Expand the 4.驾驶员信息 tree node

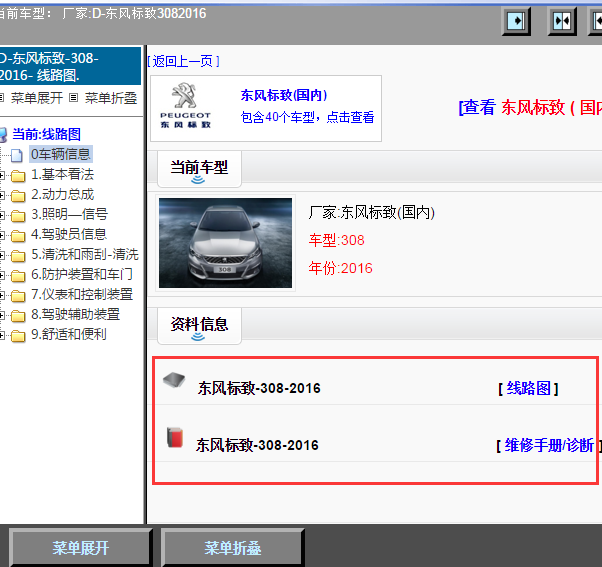[x=2, y=235]
